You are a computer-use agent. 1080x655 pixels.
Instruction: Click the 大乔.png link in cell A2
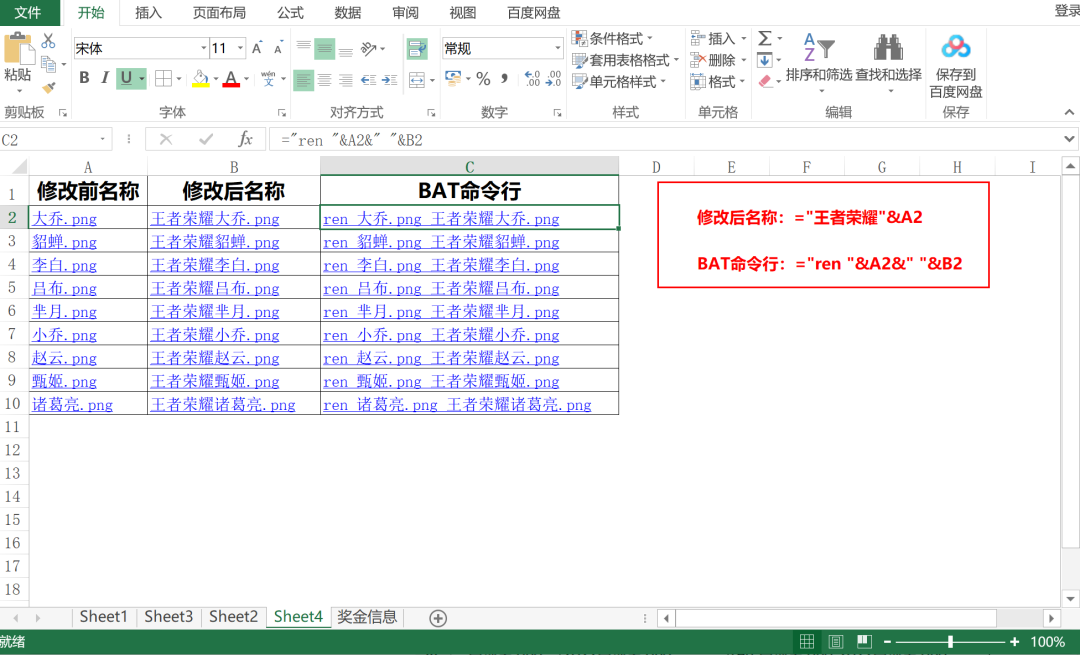(64, 219)
